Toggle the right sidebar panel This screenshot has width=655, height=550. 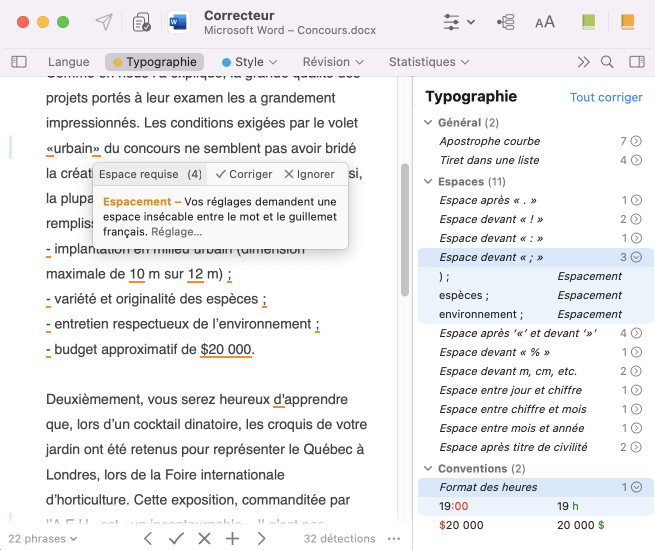636,62
